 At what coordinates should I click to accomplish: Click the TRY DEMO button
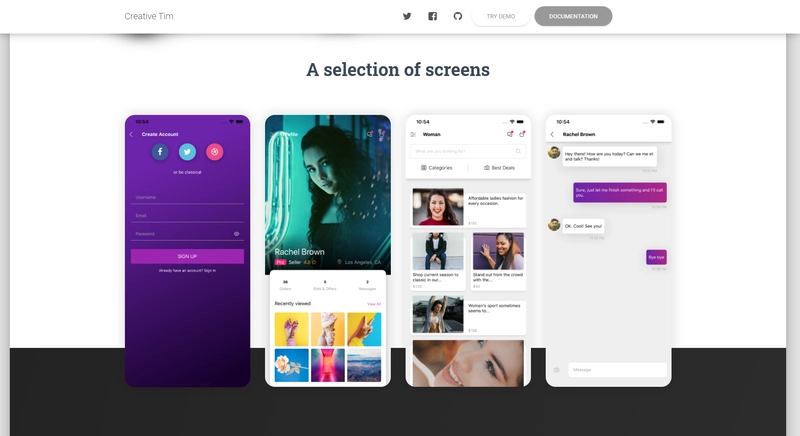tap(501, 16)
